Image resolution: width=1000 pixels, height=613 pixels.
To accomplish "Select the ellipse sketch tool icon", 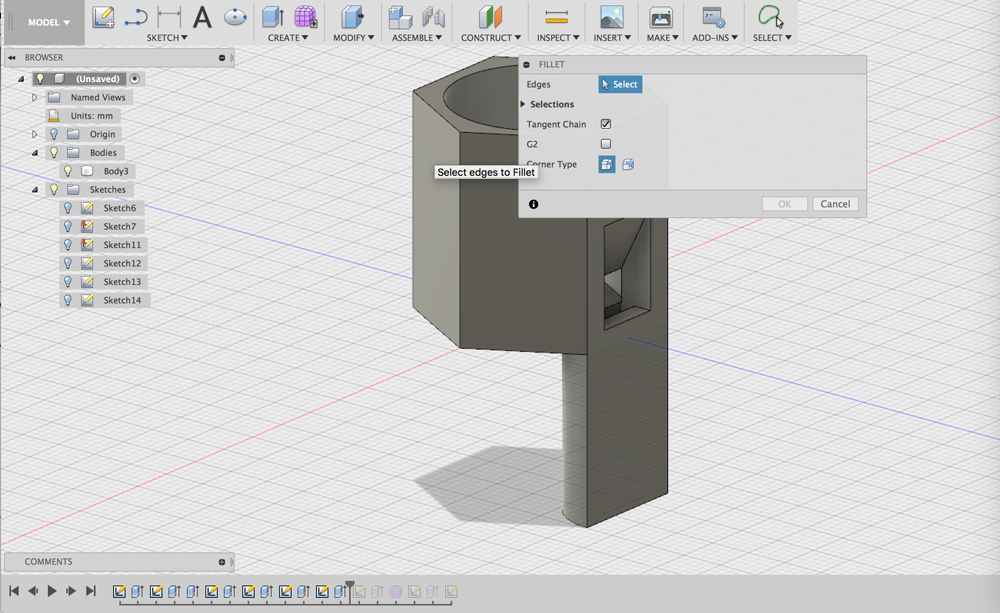I will tap(235, 17).
